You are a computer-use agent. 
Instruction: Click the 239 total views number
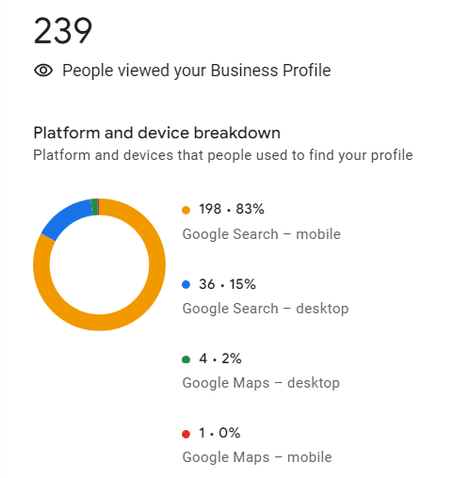coord(63,31)
